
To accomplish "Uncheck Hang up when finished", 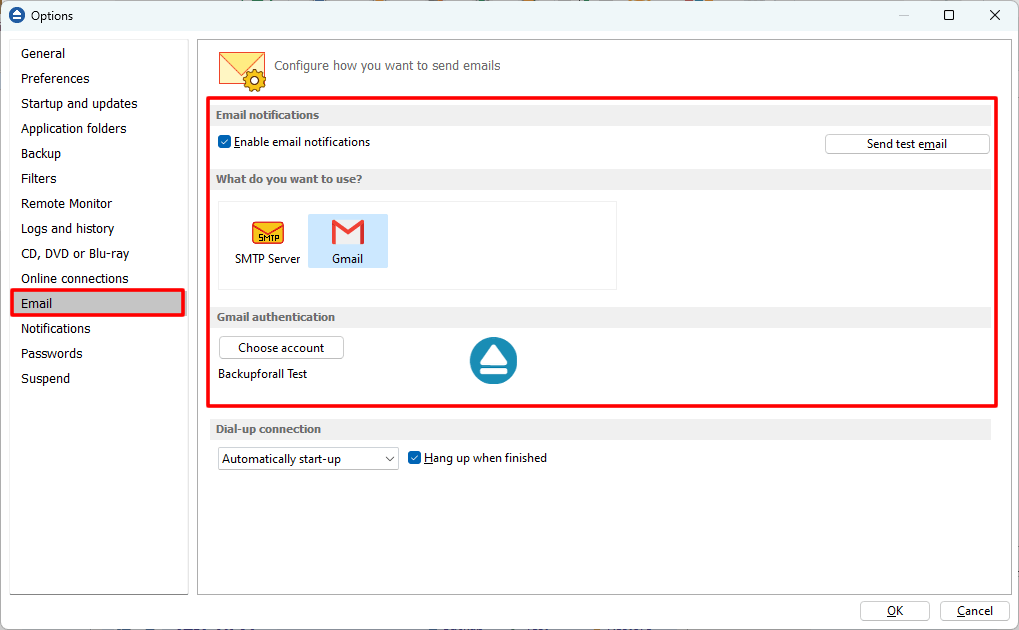I will click(x=414, y=458).
